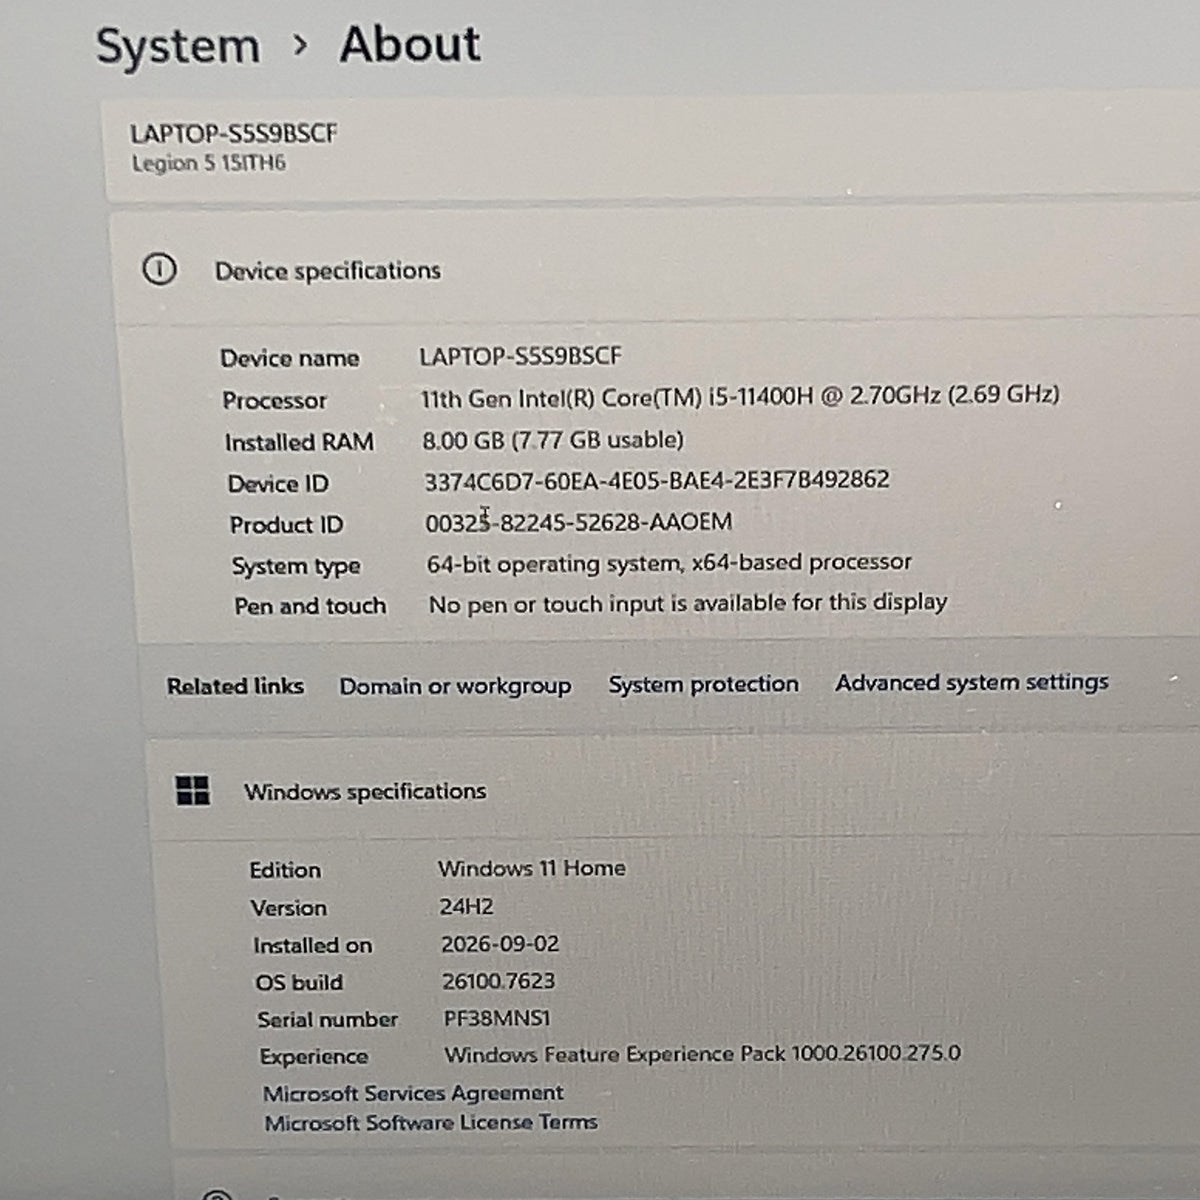This screenshot has height=1200, width=1200.
Task: Click the Installed on date 2026-09-02
Action: click(500, 943)
